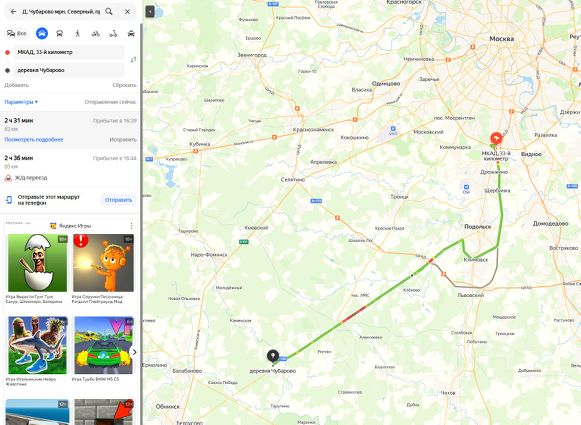Open the Turbo BMW M5 CS game thumbnail
Screen dimensions: 581x425
tap(104, 345)
